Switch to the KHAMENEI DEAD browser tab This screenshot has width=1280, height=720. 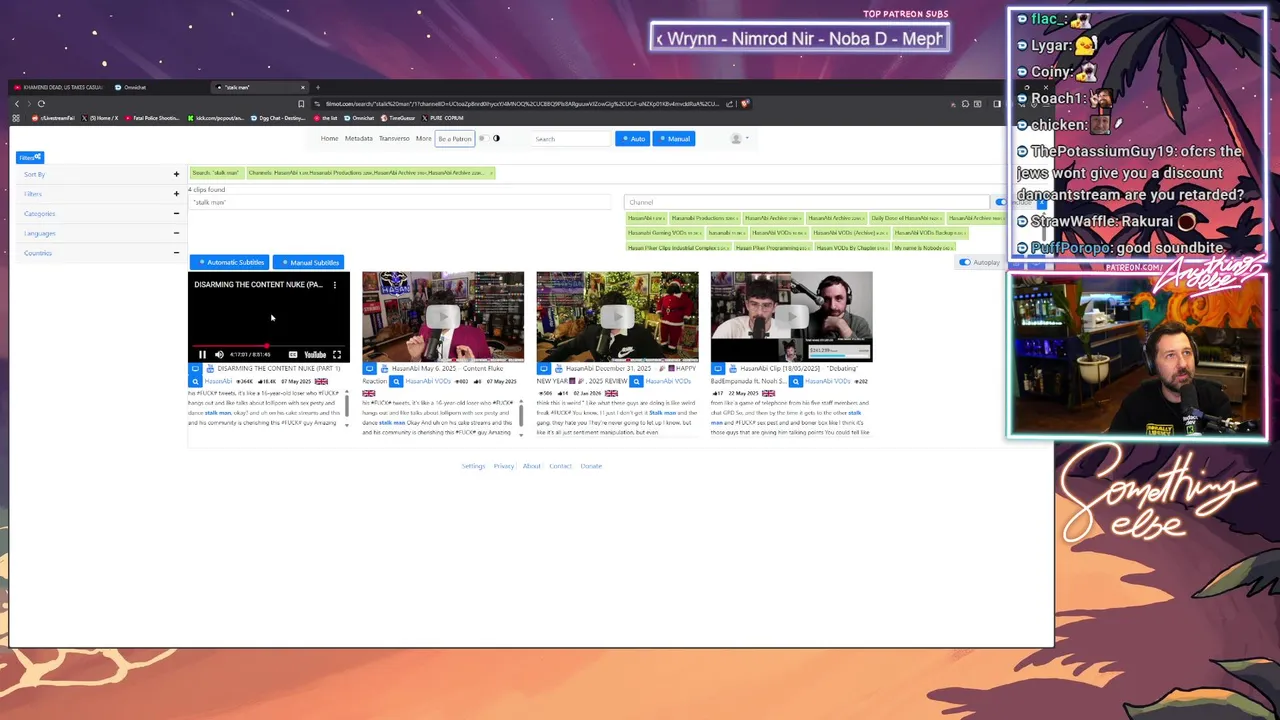tap(59, 87)
